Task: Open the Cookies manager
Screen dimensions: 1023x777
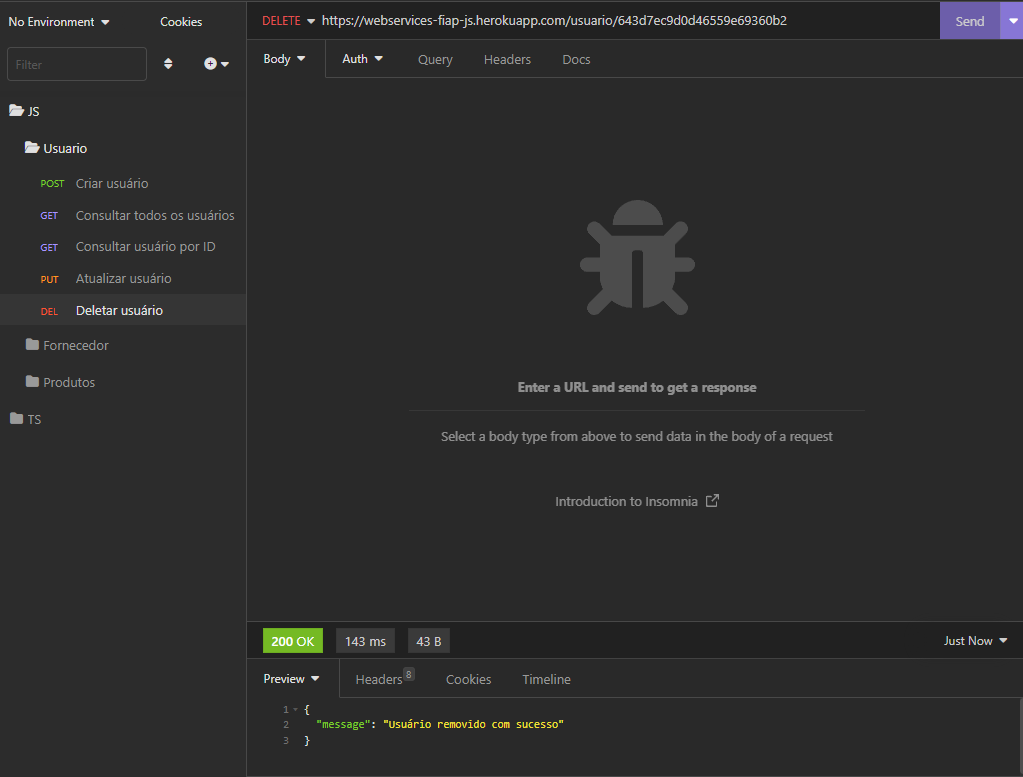Action: pos(180,21)
